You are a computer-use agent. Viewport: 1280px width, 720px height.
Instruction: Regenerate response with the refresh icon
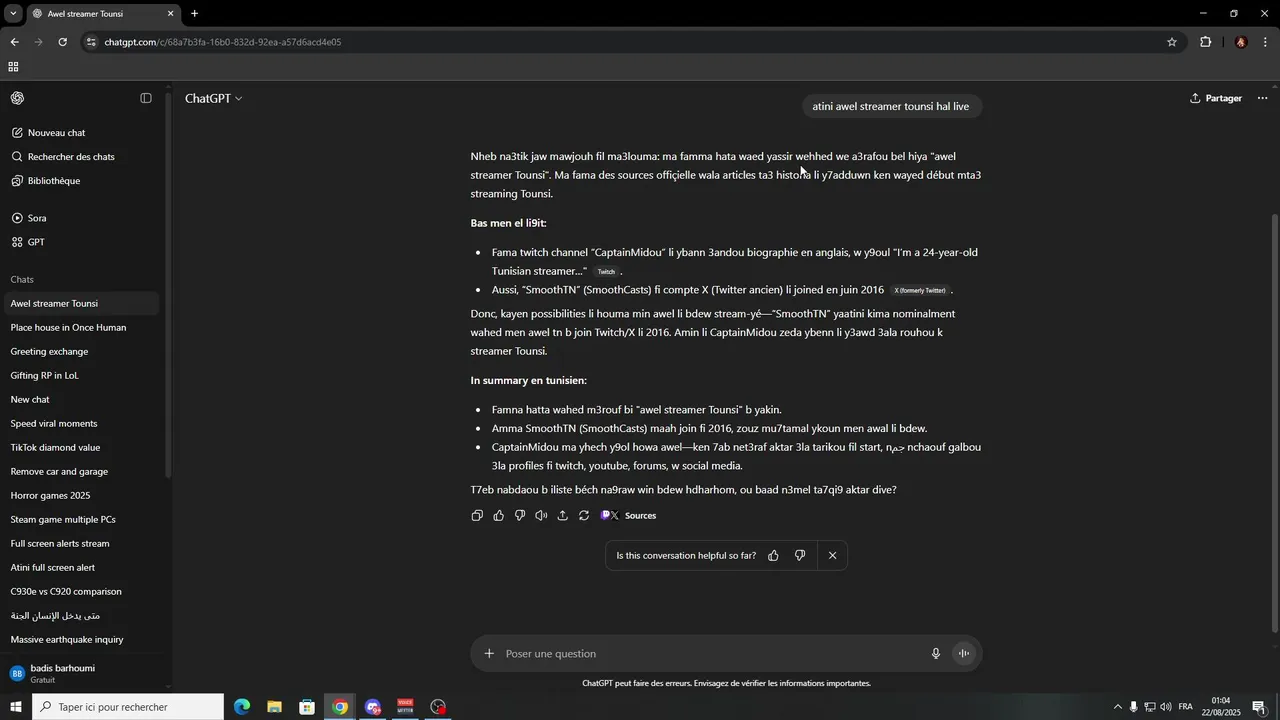point(584,516)
